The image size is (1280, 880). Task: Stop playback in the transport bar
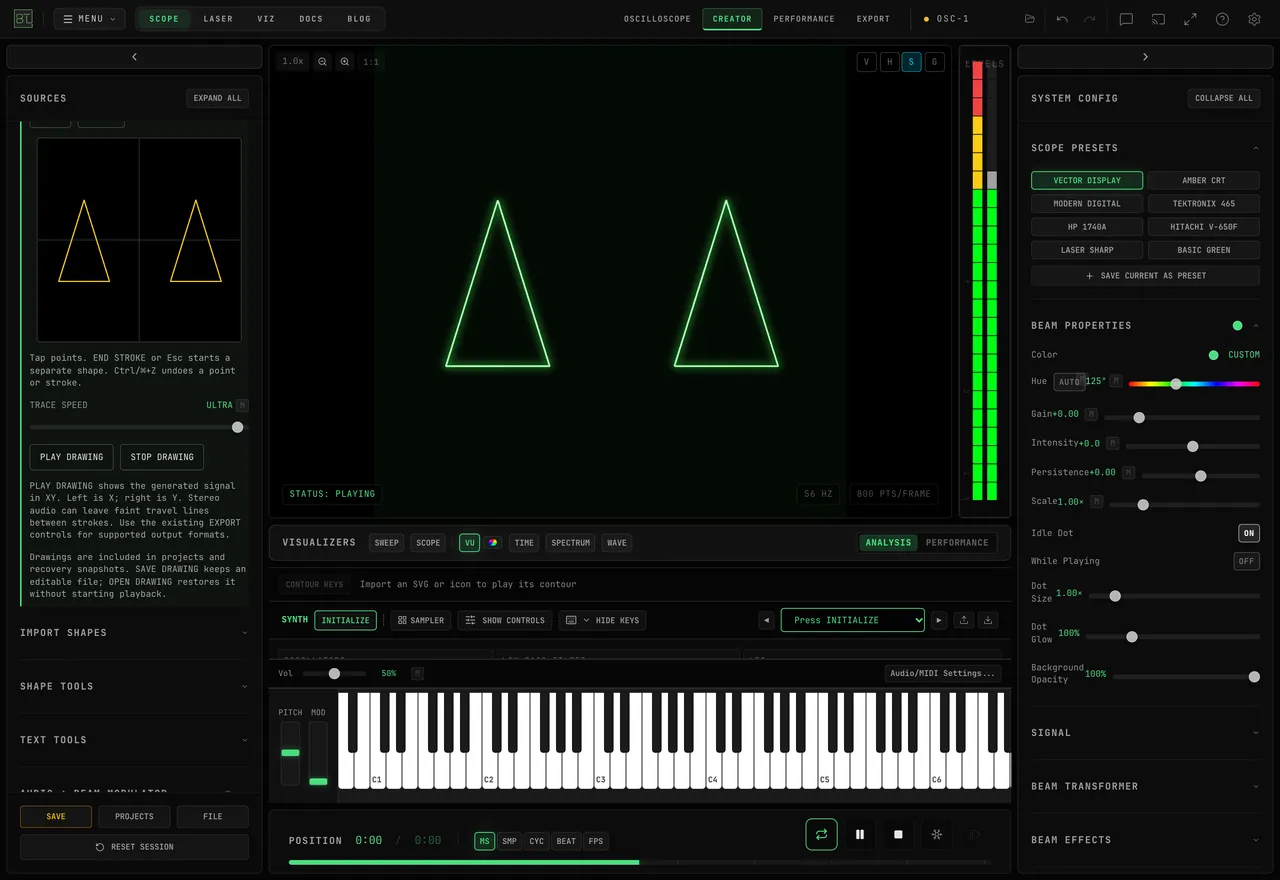tap(898, 834)
